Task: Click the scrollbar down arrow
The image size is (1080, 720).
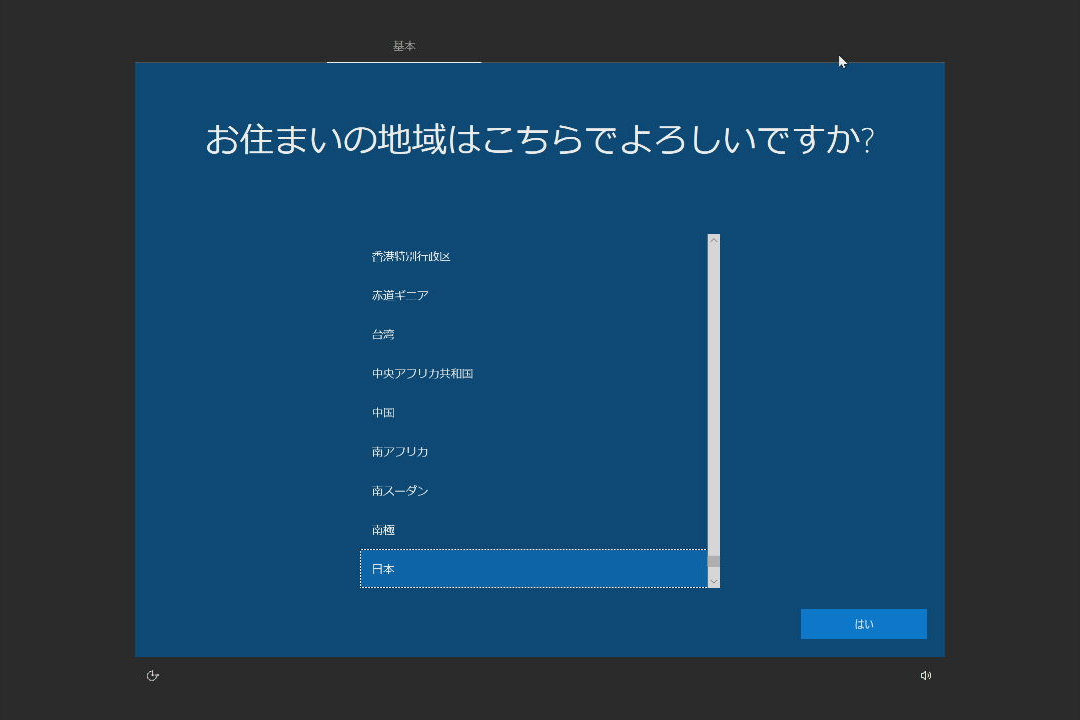Action: 714,582
